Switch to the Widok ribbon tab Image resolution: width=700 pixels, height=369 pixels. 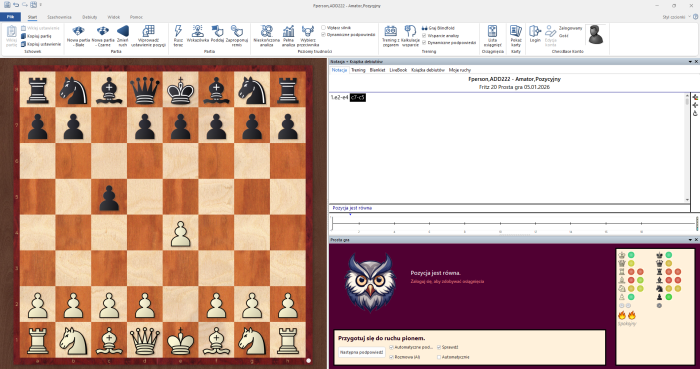click(x=113, y=17)
